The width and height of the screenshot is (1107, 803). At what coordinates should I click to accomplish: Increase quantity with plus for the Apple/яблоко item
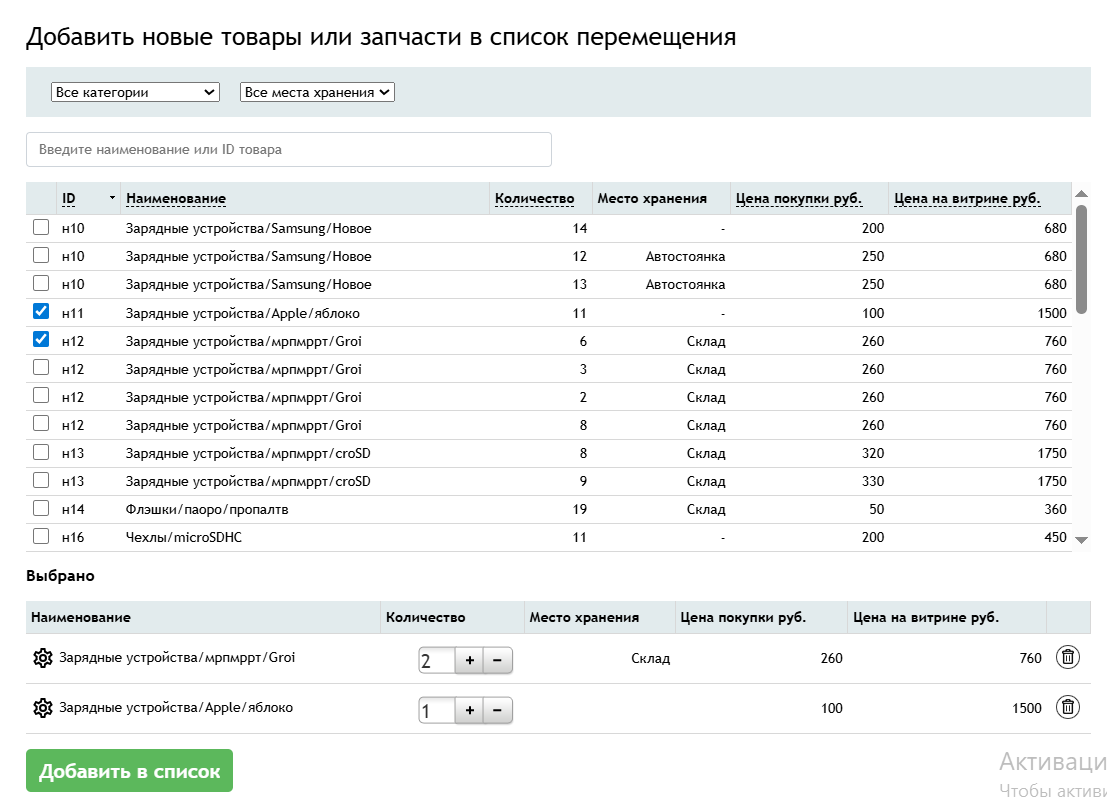(x=469, y=710)
